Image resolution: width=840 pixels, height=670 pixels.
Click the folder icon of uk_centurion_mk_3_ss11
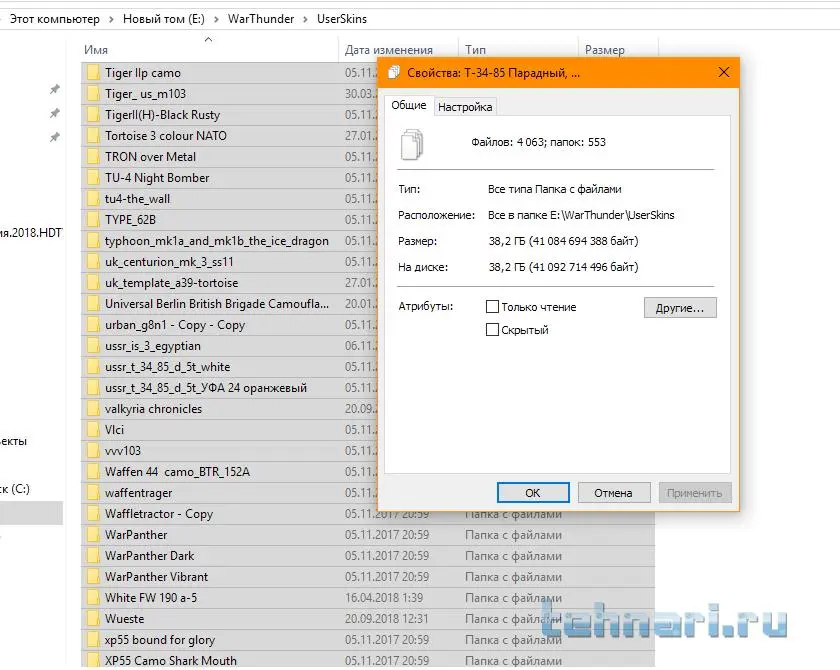click(93, 262)
